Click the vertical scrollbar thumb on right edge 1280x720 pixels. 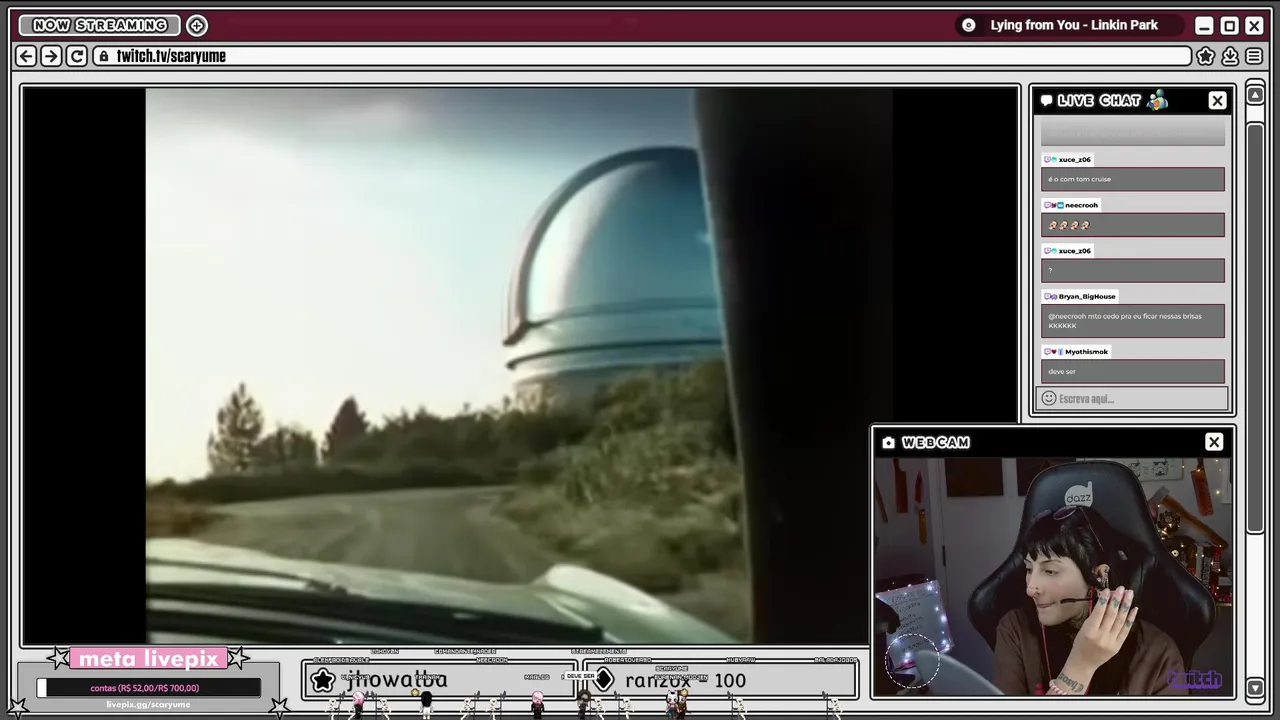click(x=1255, y=328)
